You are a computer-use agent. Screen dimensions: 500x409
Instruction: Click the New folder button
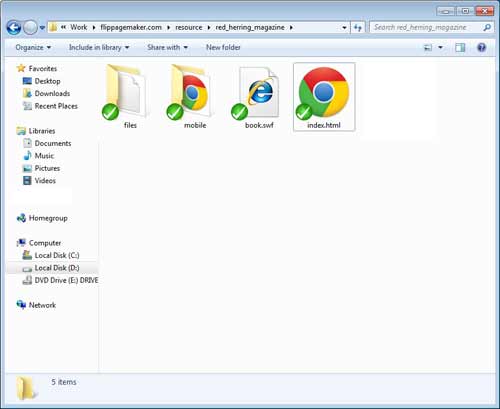tap(223, 47)
